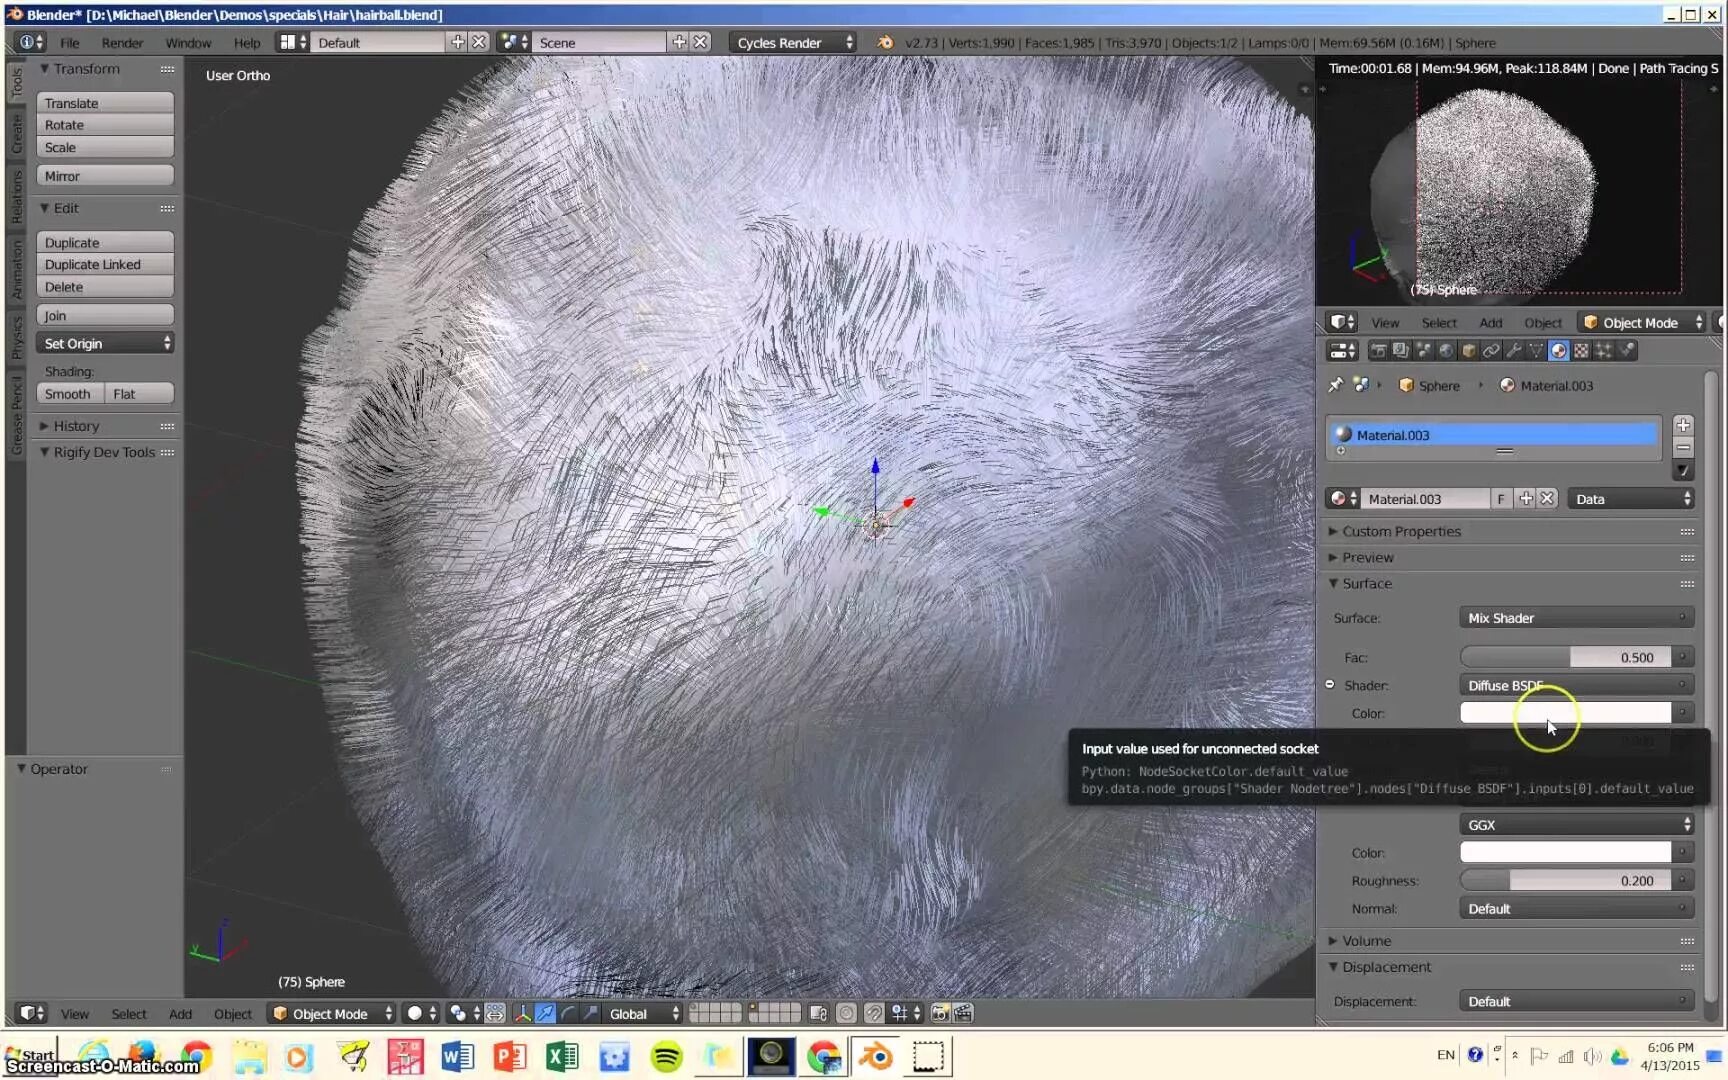
Task: Open the mesh Data properties tab
Action: point(1536,351)
